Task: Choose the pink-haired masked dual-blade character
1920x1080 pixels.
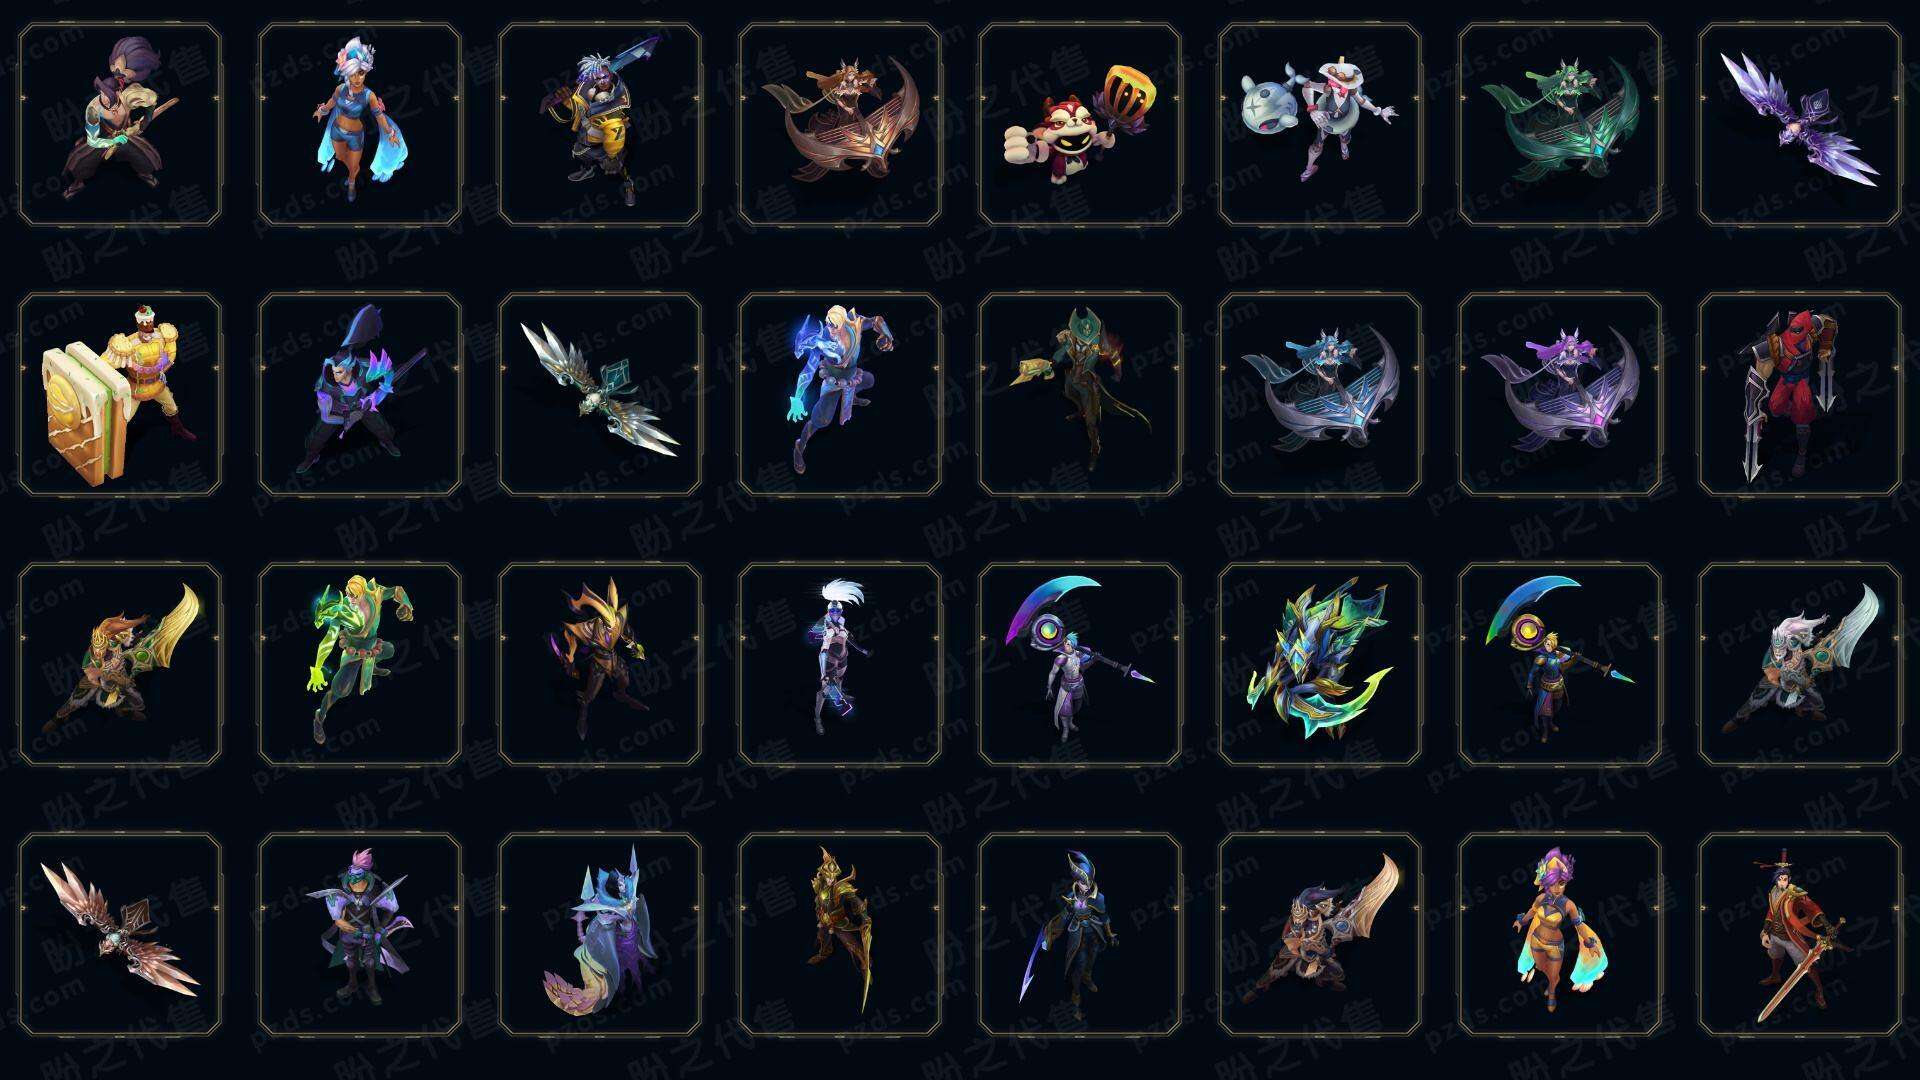Action: [360, 934]
